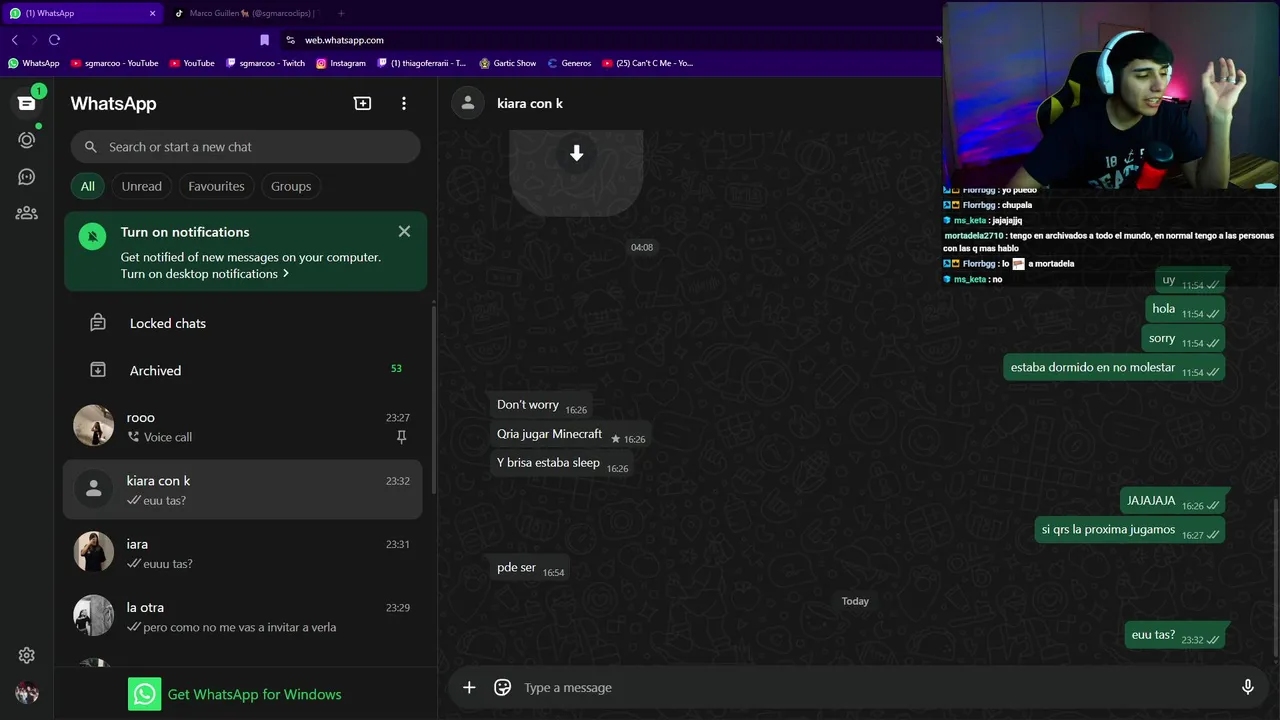Focus the Search or start a new chat field
The height and width of the screenshot is (720, 1280).
(x=245, y=147)
